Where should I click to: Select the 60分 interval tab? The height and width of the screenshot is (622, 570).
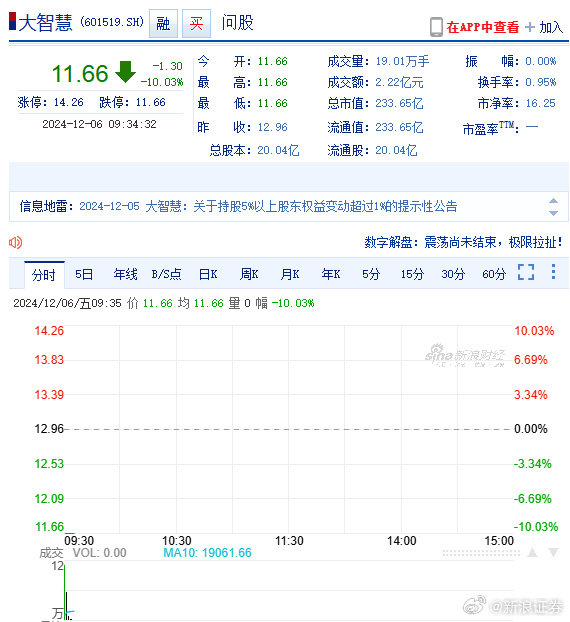tap(494, 274)
